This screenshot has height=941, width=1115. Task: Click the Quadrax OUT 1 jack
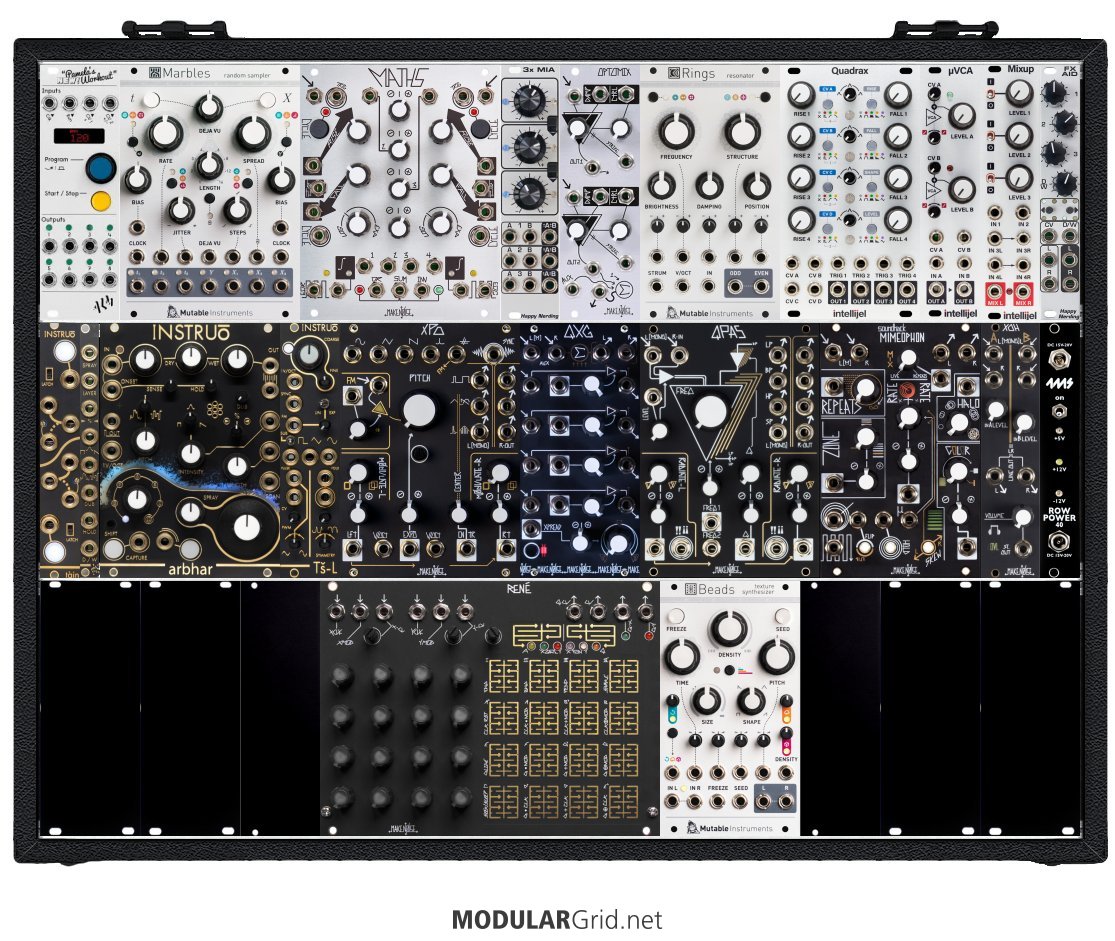click(838, 290)
